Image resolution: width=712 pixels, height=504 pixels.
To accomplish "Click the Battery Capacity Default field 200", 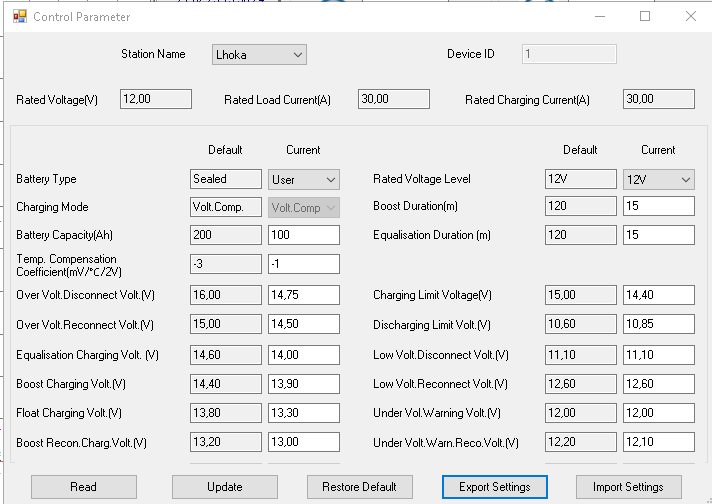I will pos(226,235).
